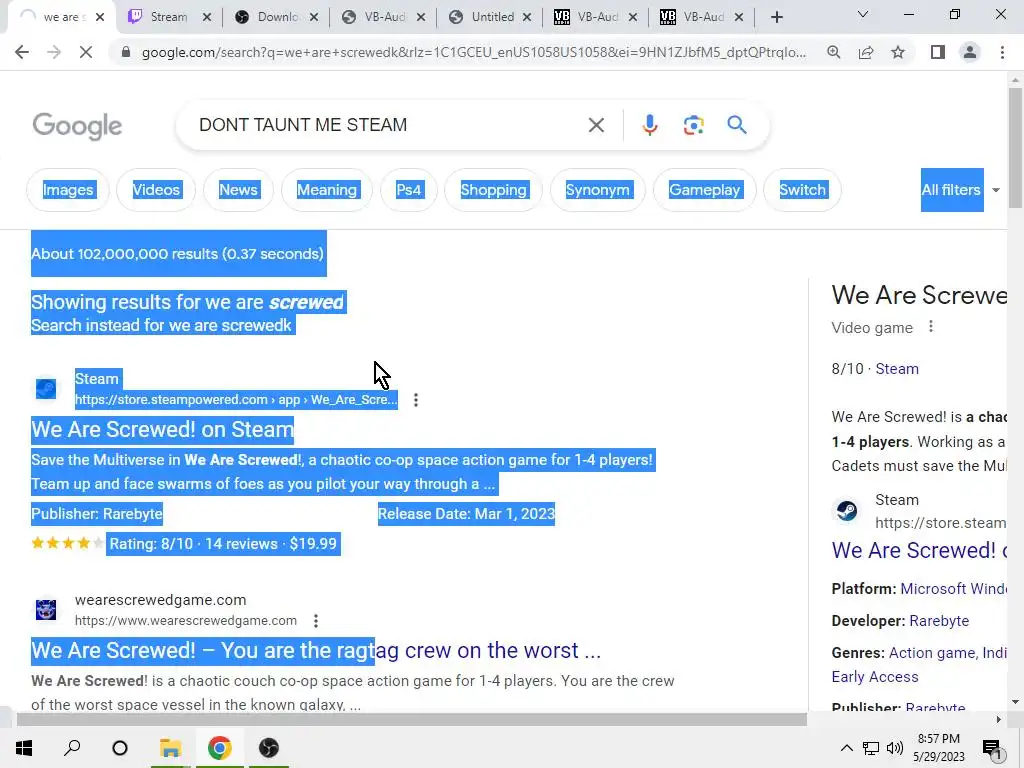Go forward in browser history
The image size is (1024, 768).
pos(54,52)
